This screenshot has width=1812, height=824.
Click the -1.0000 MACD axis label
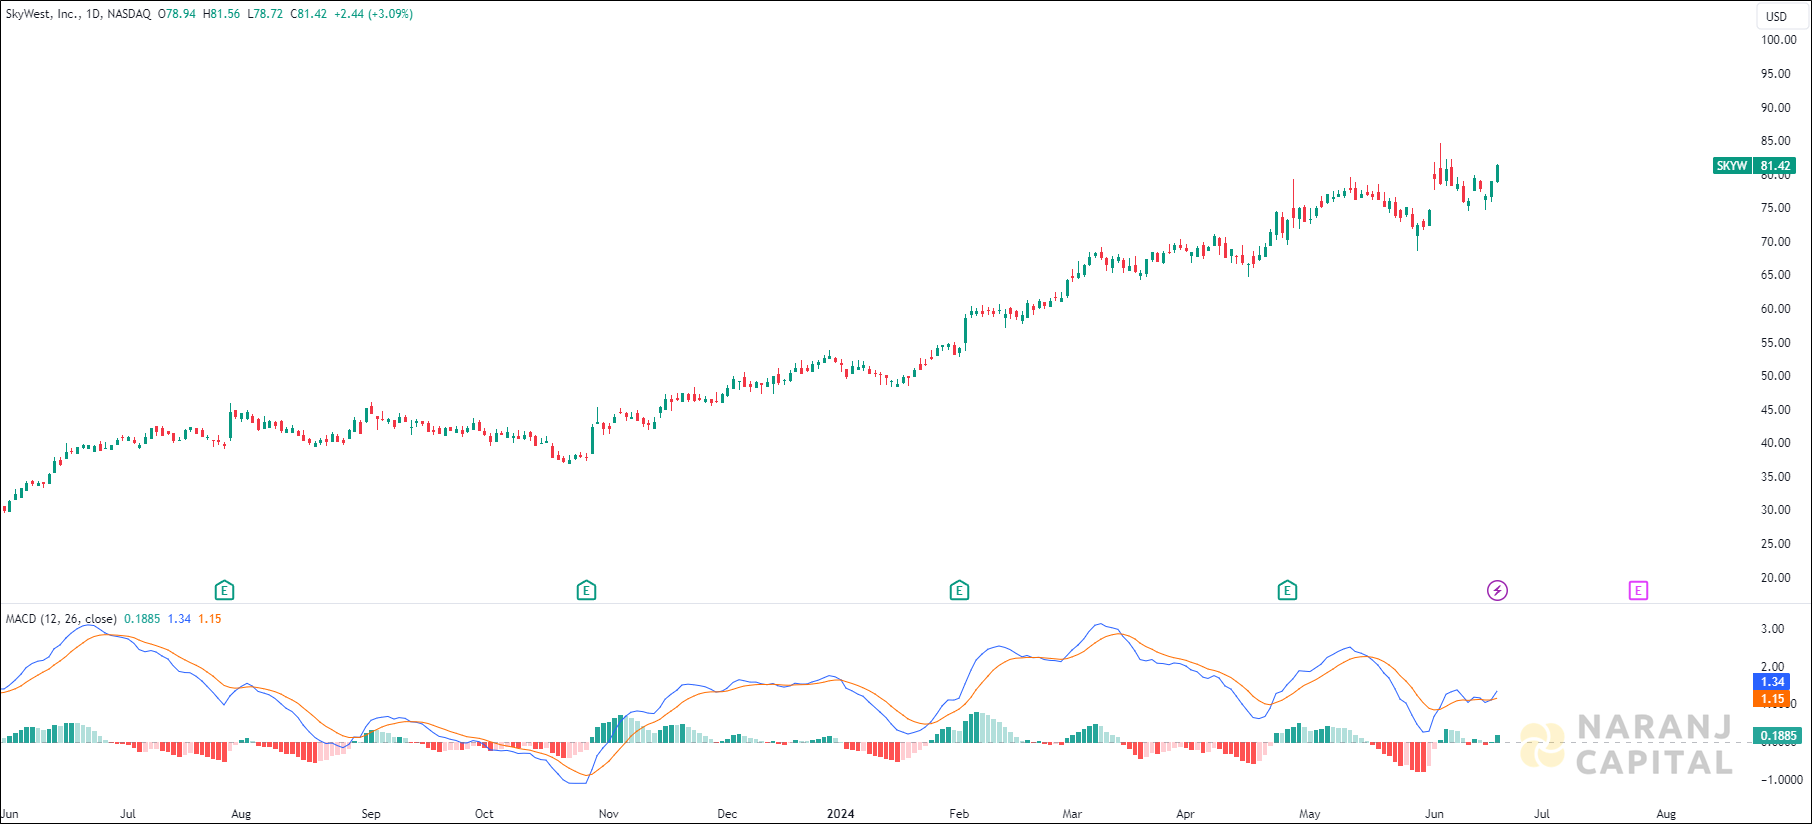coord(1781,780)
